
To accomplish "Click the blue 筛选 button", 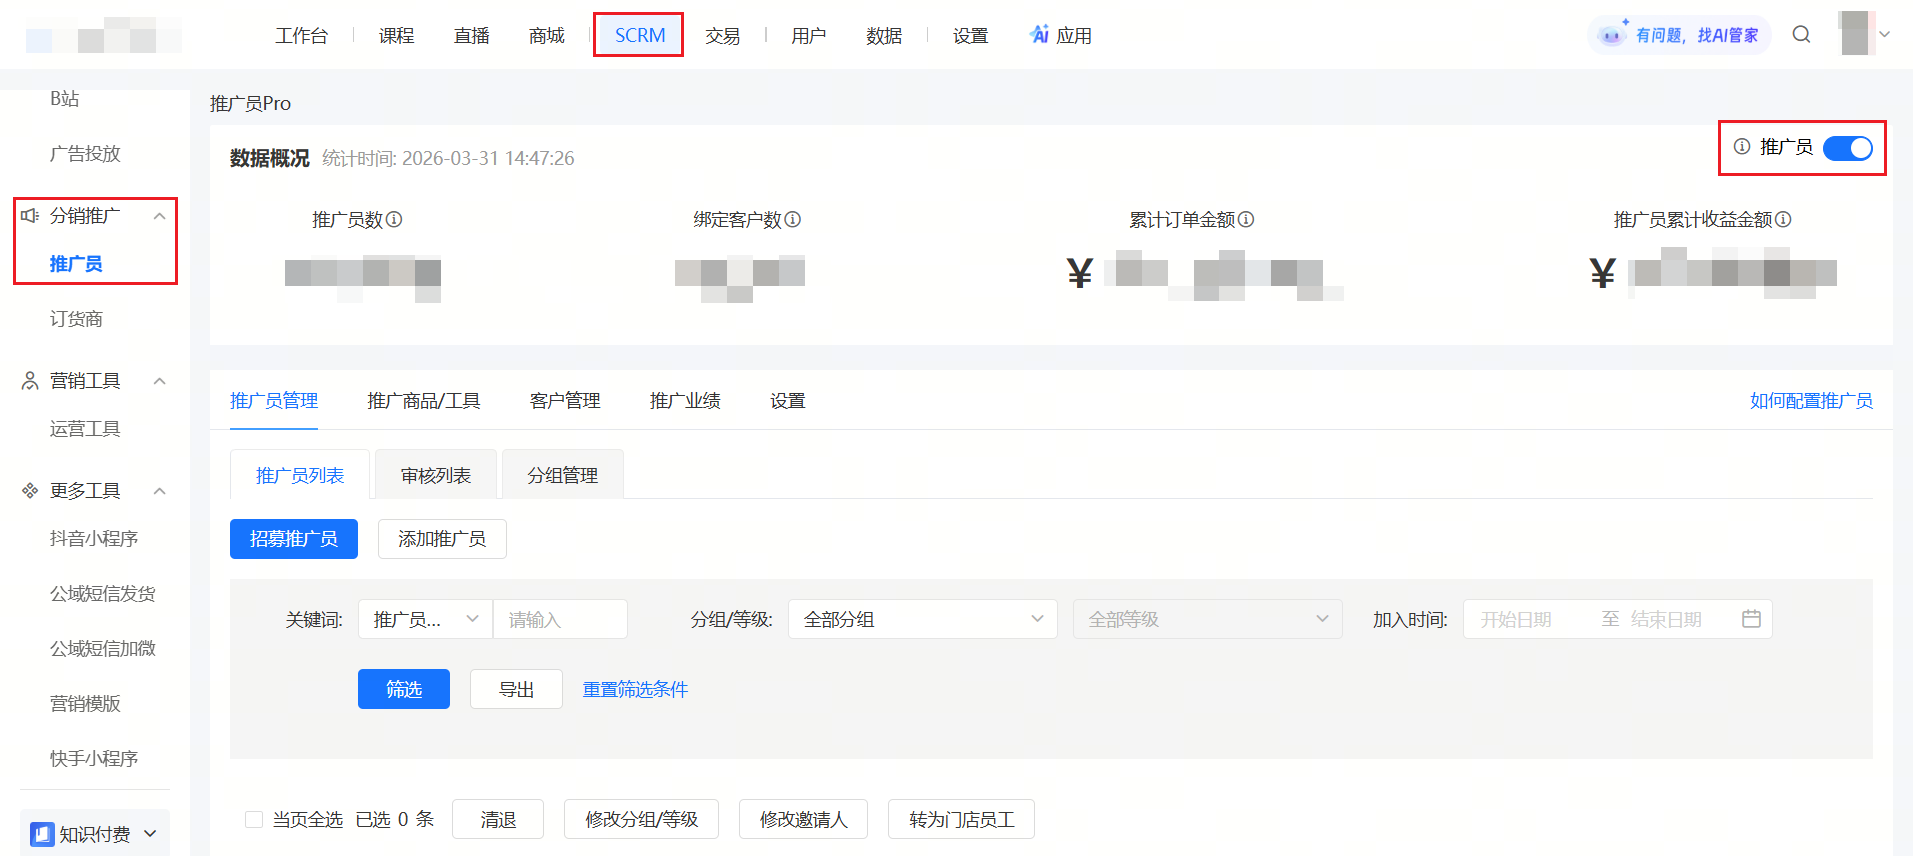I will [x=404, y=689].
